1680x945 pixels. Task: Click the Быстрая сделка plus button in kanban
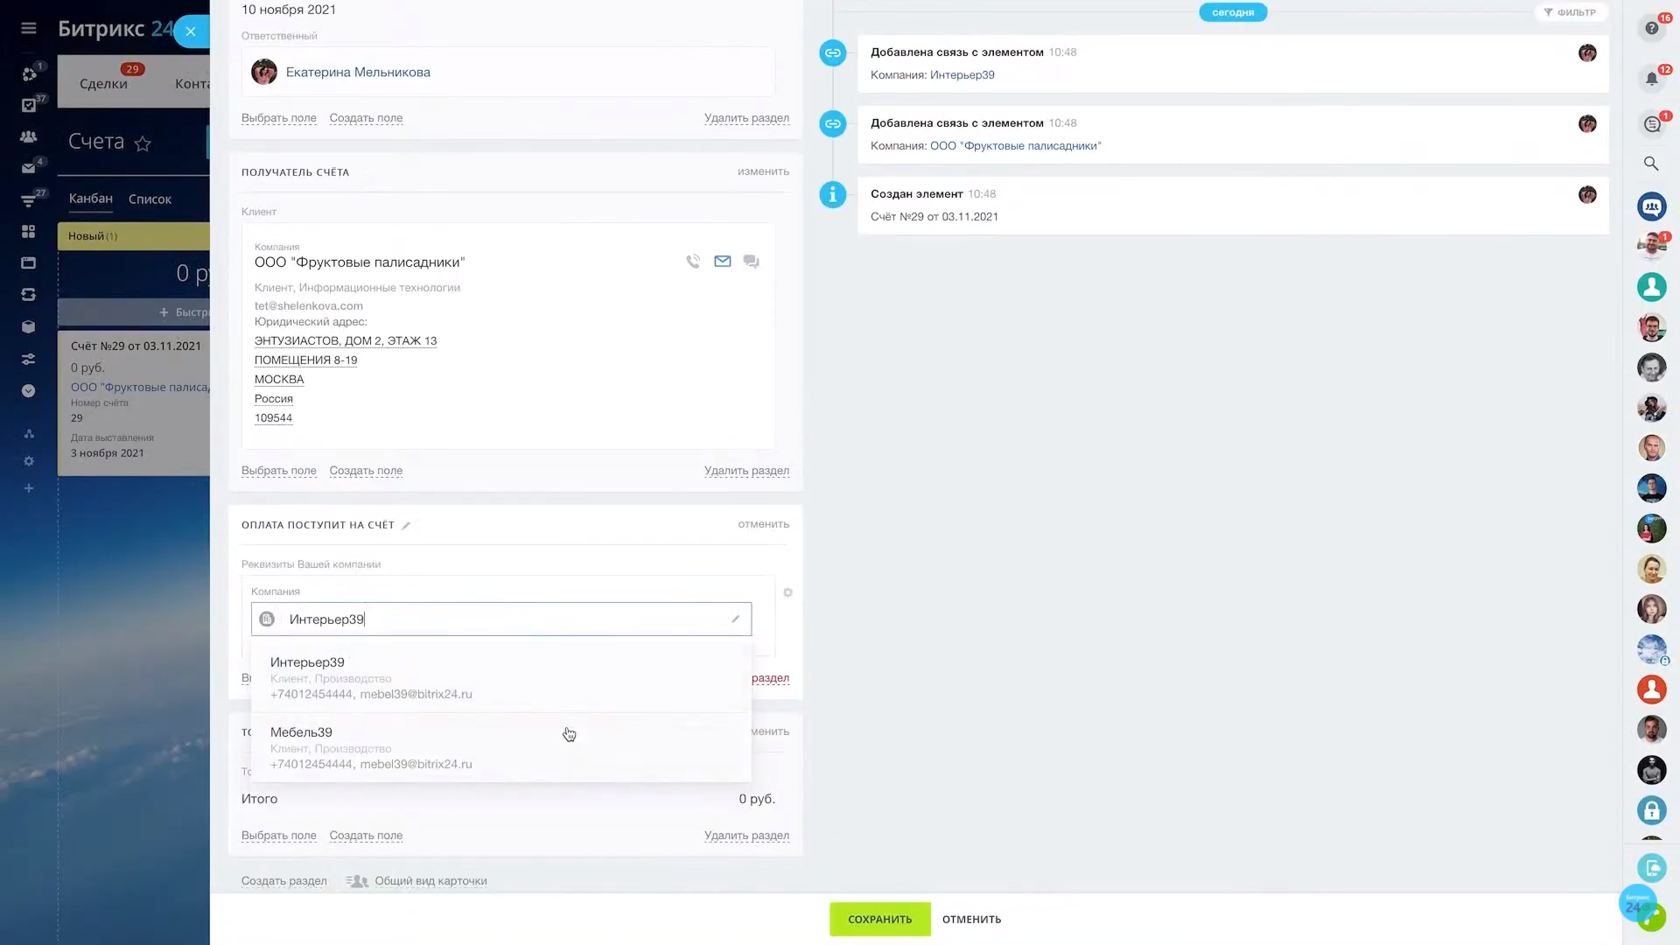[134, 312]
